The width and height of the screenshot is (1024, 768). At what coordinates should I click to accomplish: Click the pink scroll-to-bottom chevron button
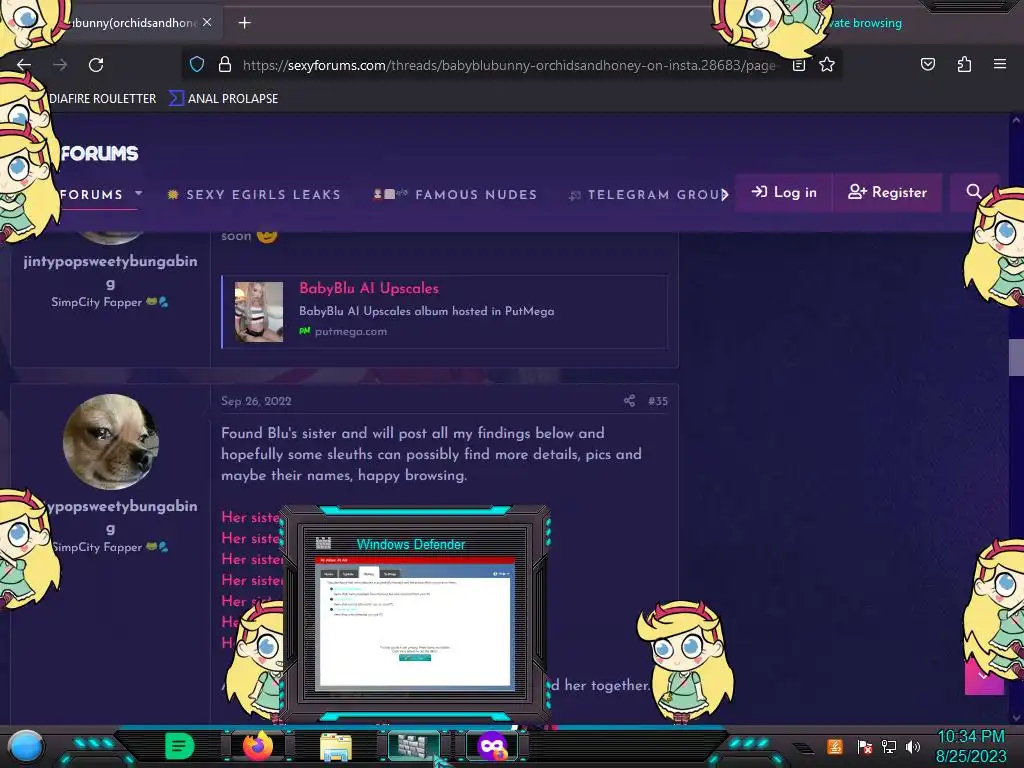984,677
